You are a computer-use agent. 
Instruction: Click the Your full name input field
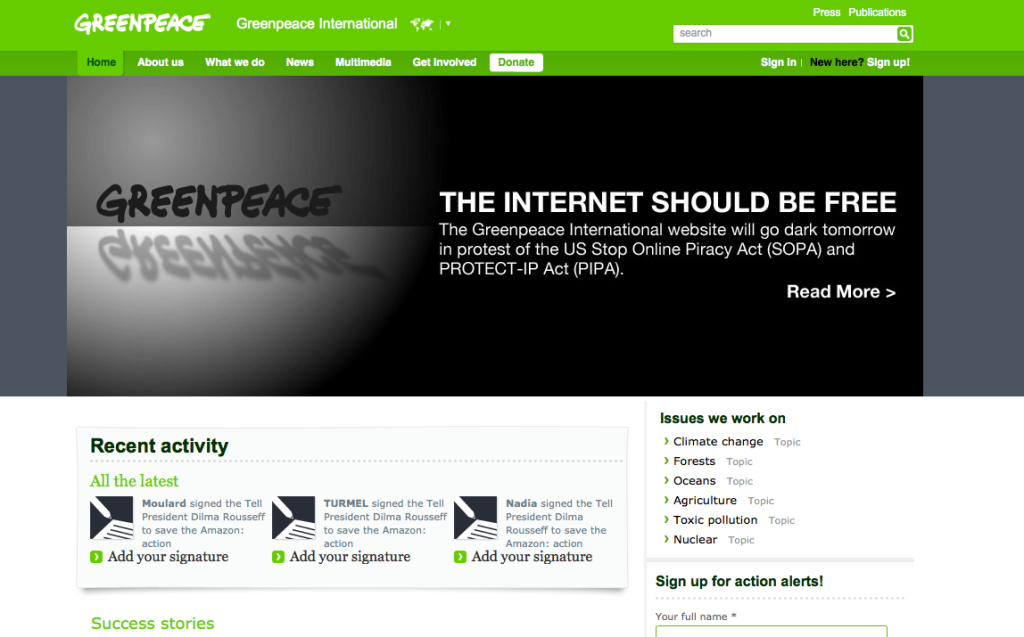tap(771, 632)
